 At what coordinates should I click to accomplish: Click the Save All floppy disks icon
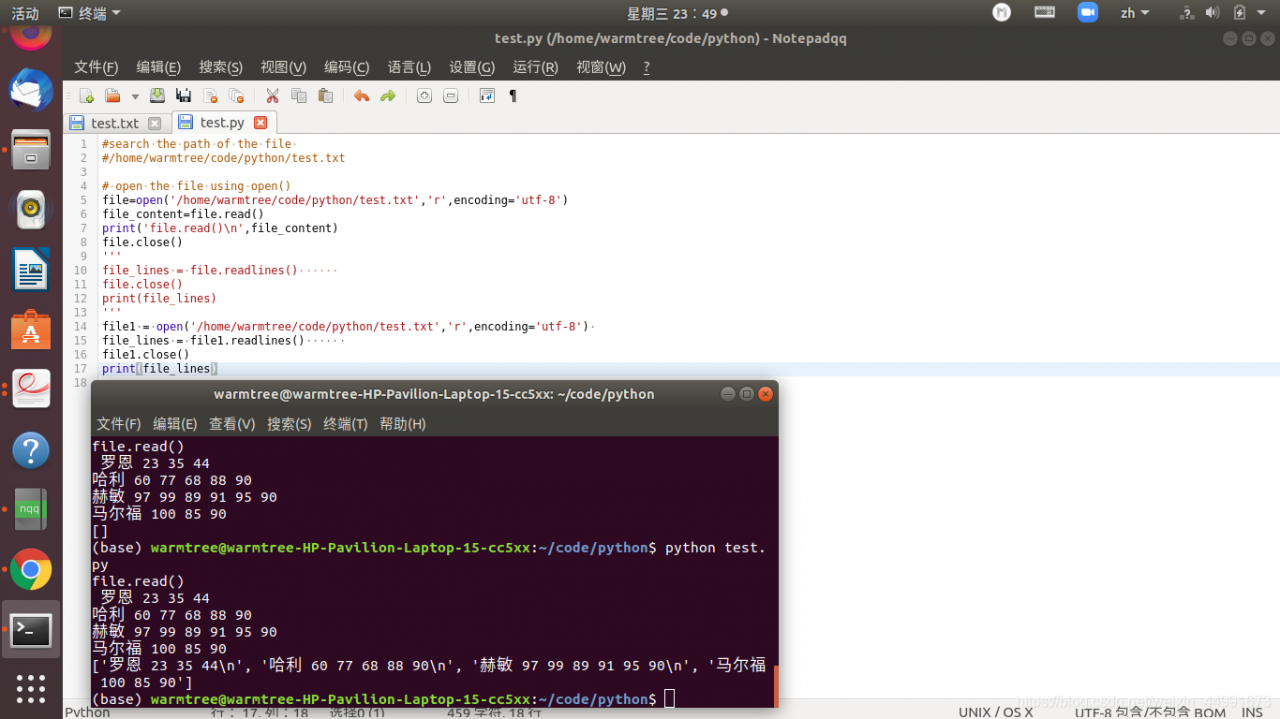tap(183, 96)
